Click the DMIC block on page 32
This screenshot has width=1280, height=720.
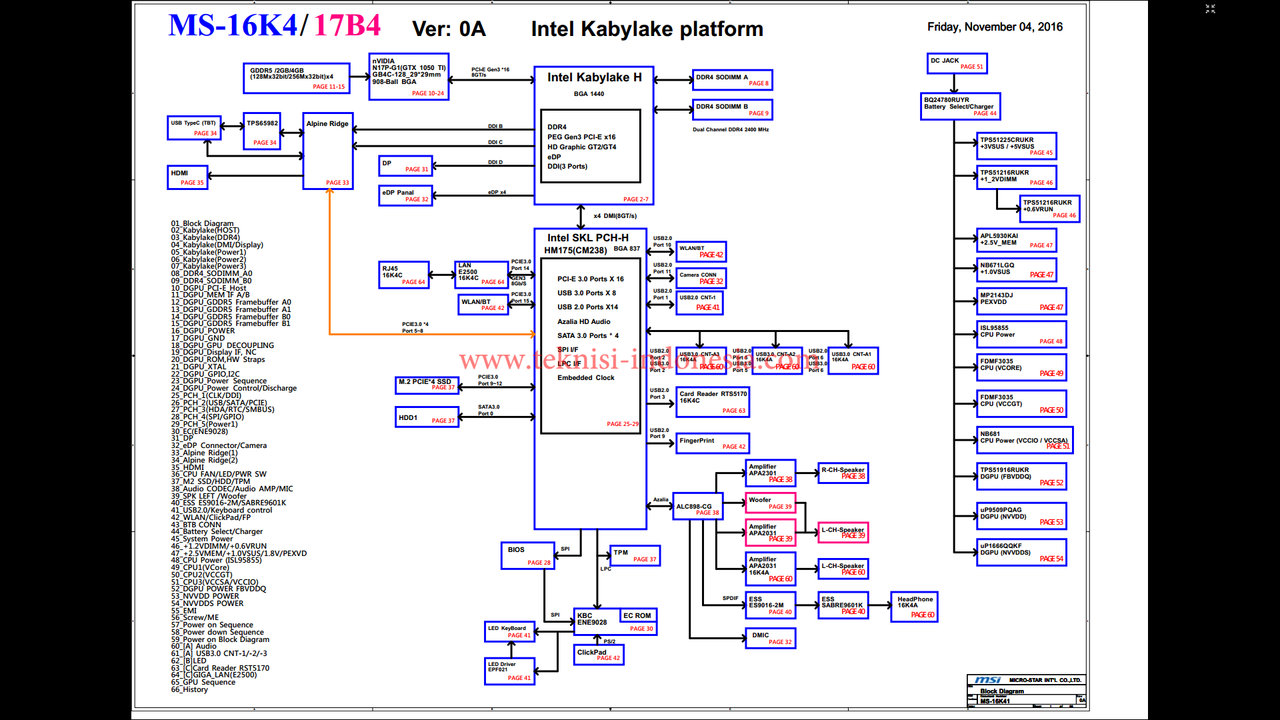click(x=770, y=638)
